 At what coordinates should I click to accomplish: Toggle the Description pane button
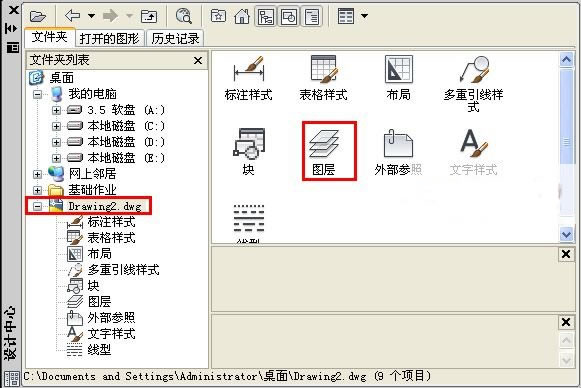point(312,17)
